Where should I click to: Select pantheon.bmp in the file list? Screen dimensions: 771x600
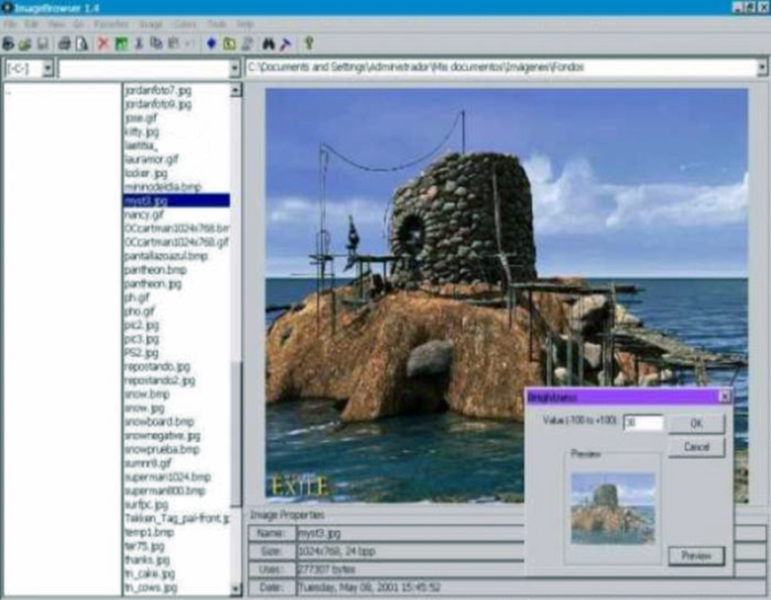pos(155,270)
